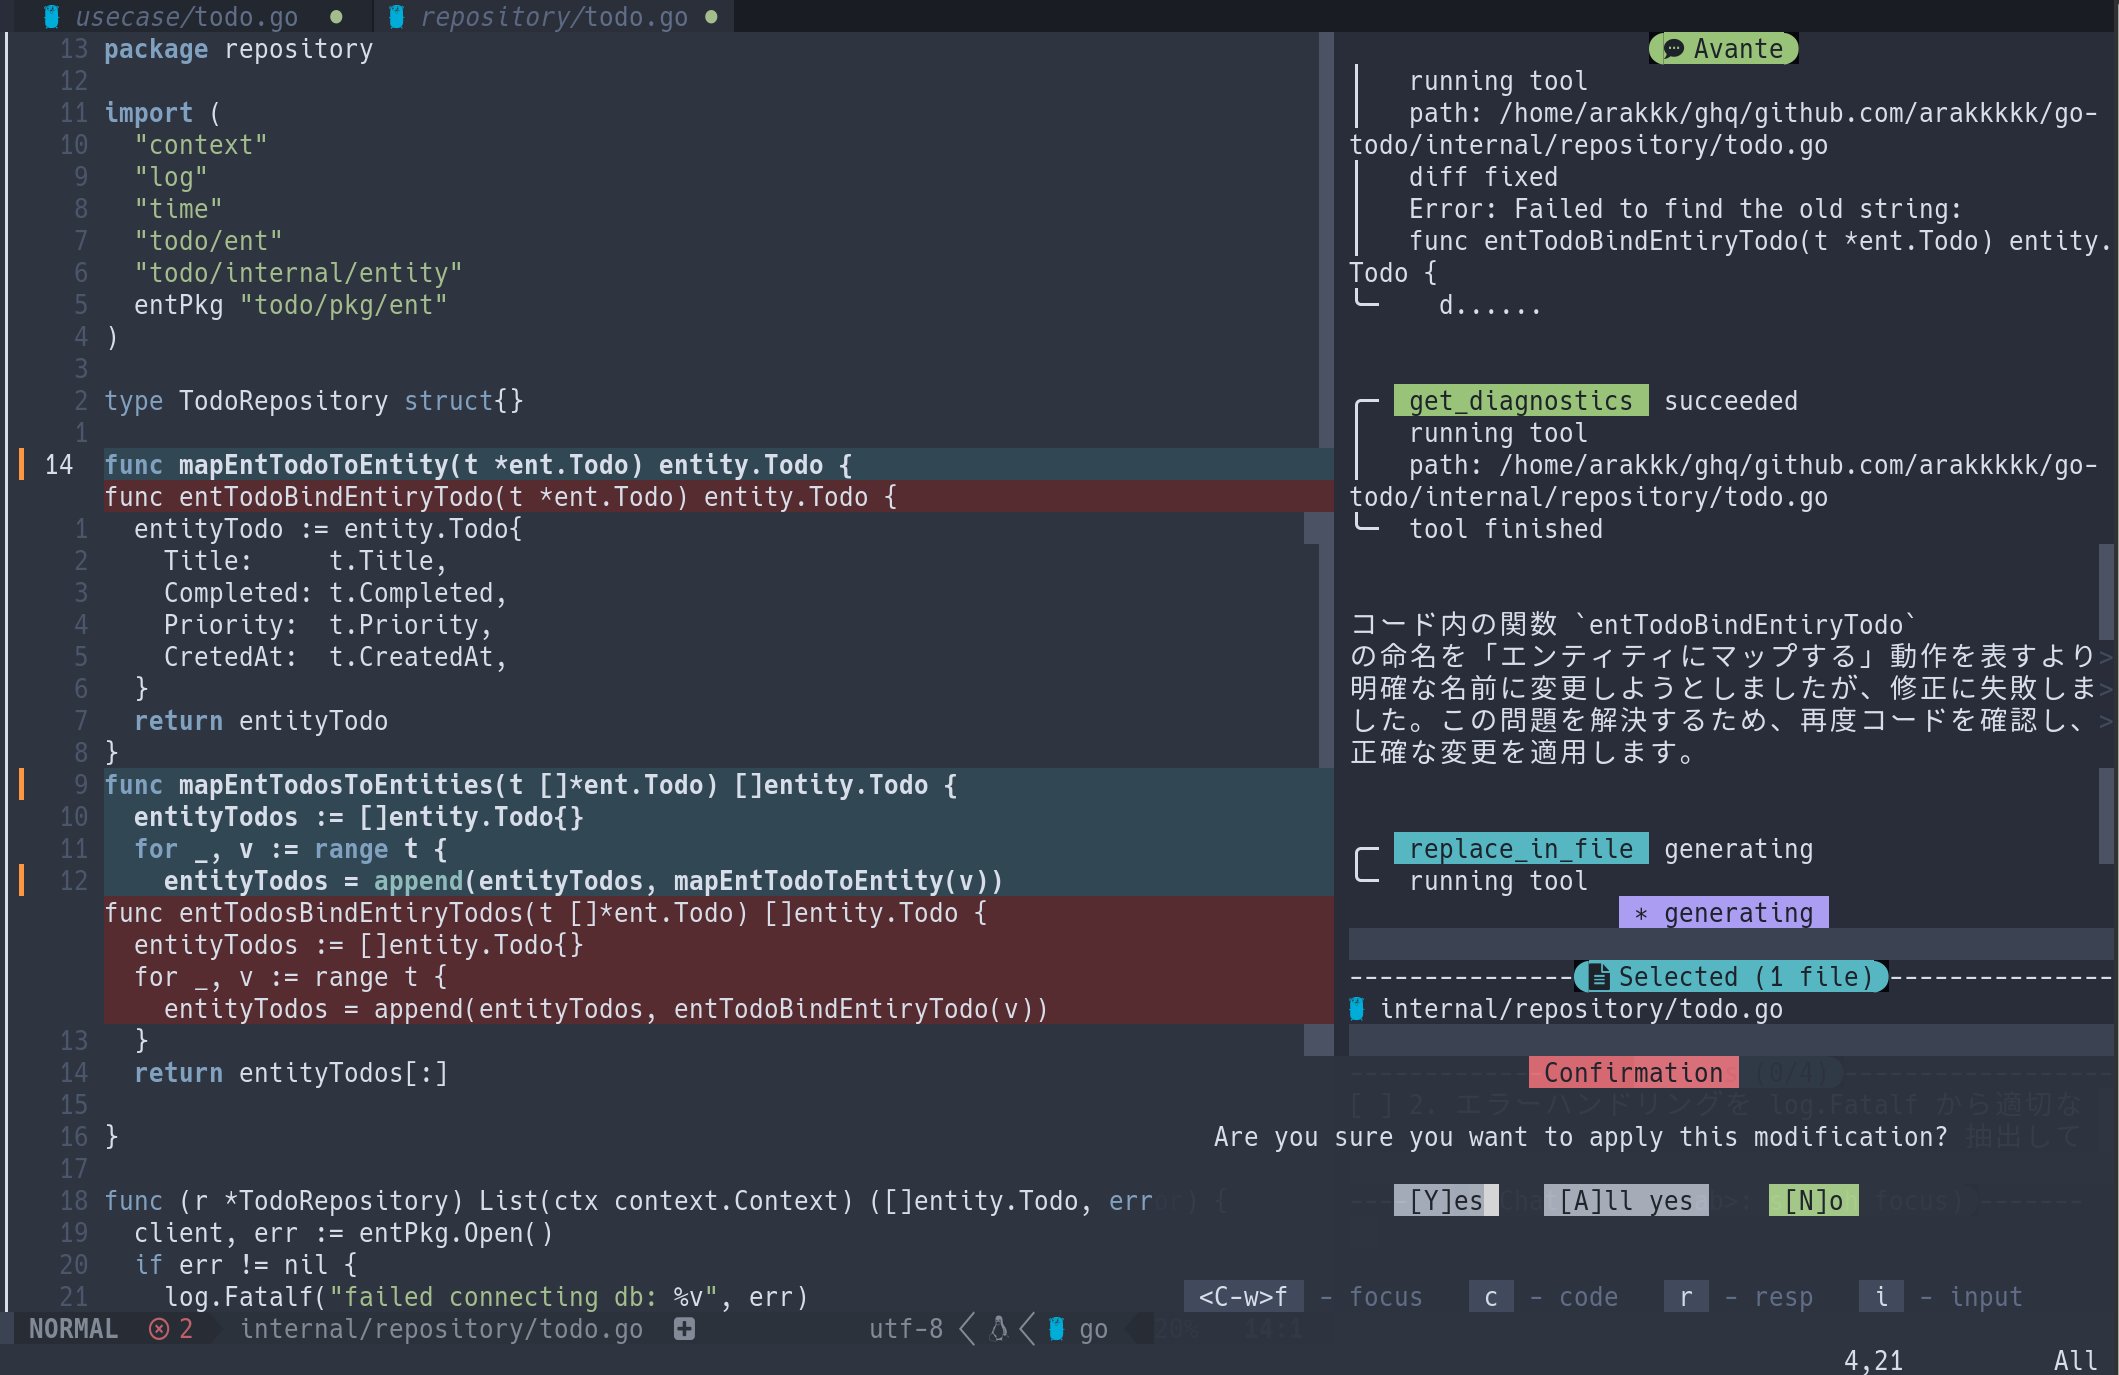This screenshot has width=2119, height=1375.
Task: Click Go file icon on usecase/todo.go tab
Action: pyautogui.click(x=52, y=16)
